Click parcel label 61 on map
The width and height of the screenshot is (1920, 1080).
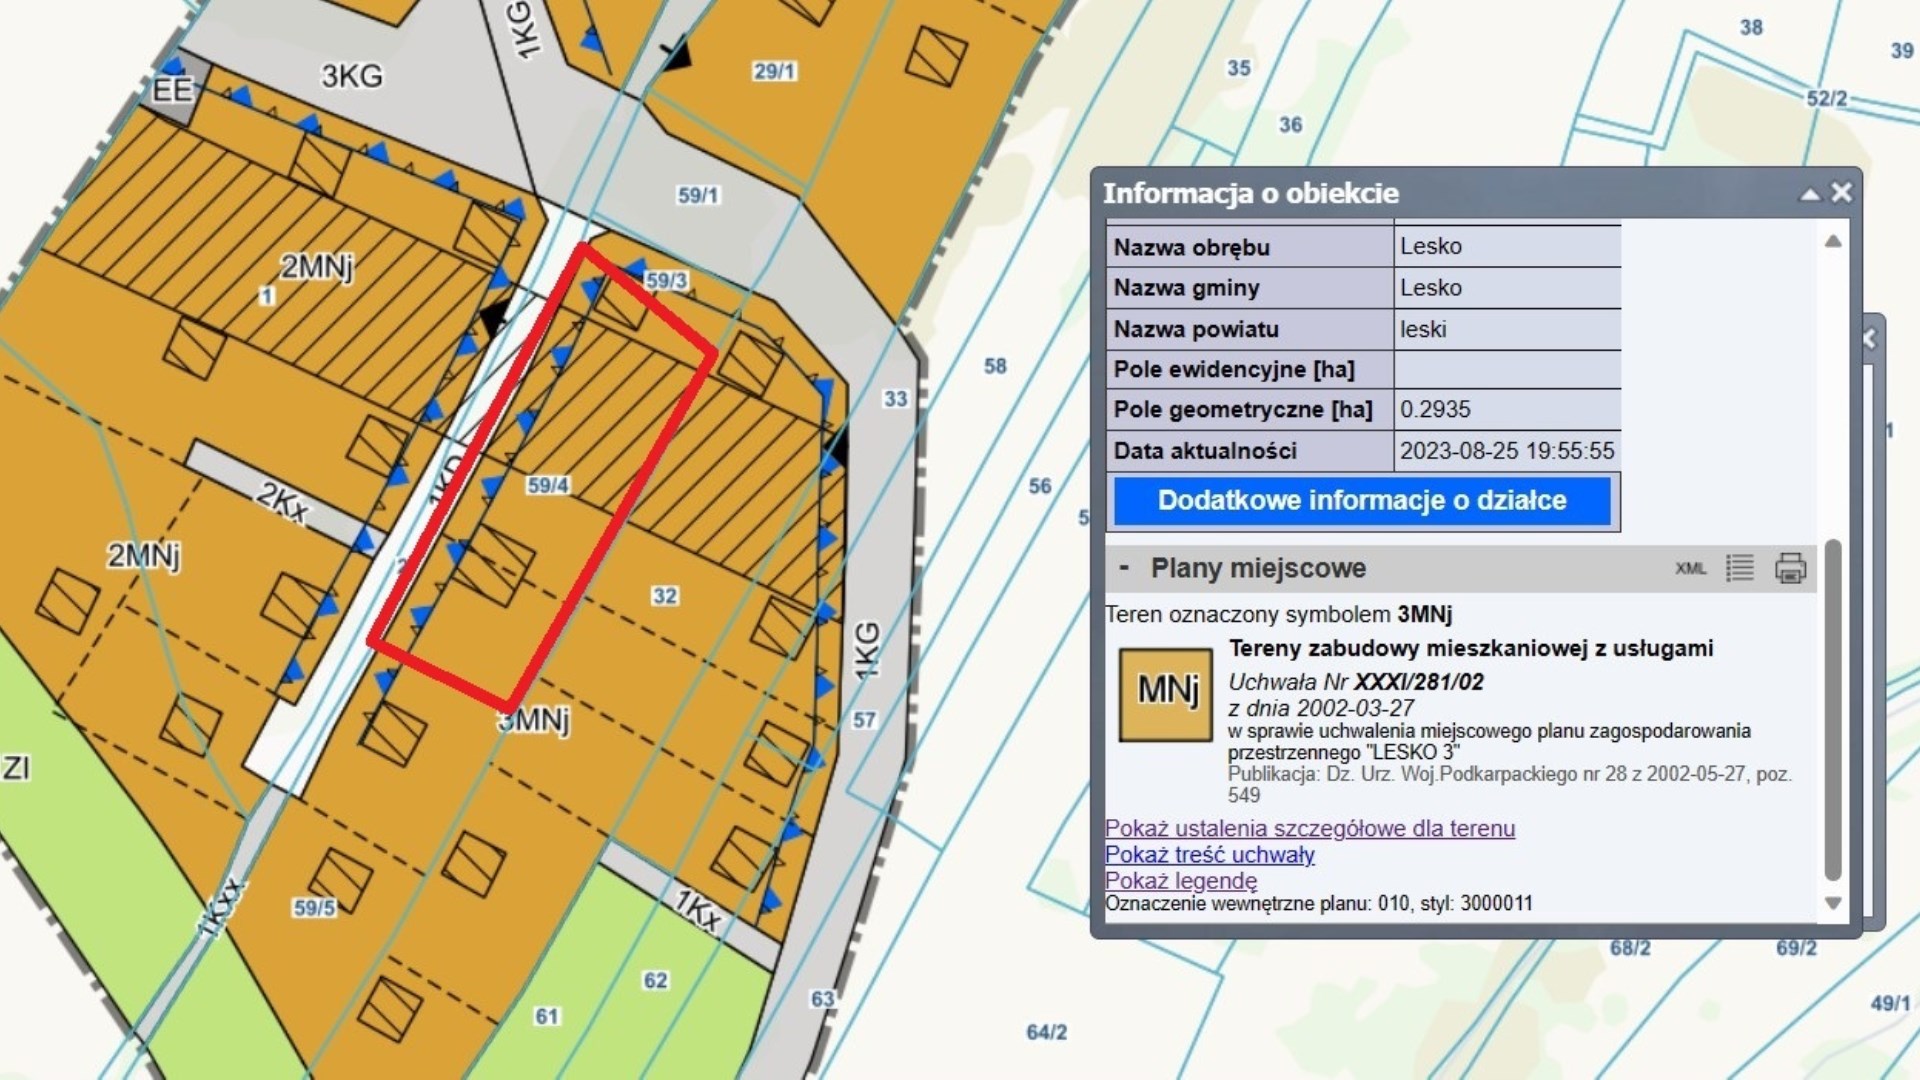click(546, 1016)
